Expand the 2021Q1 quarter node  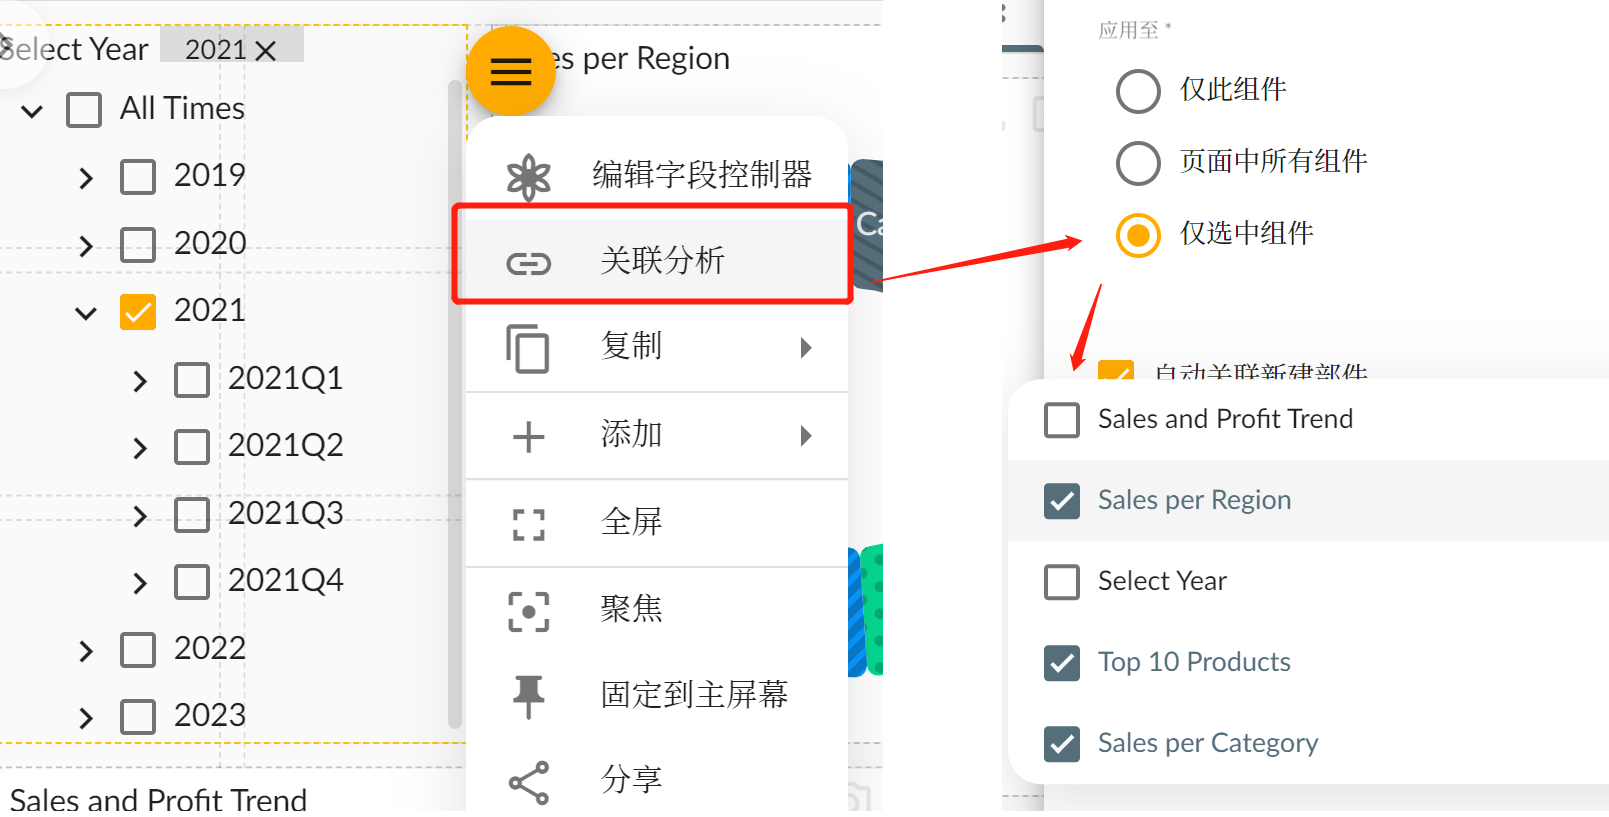tap(140, 381)
